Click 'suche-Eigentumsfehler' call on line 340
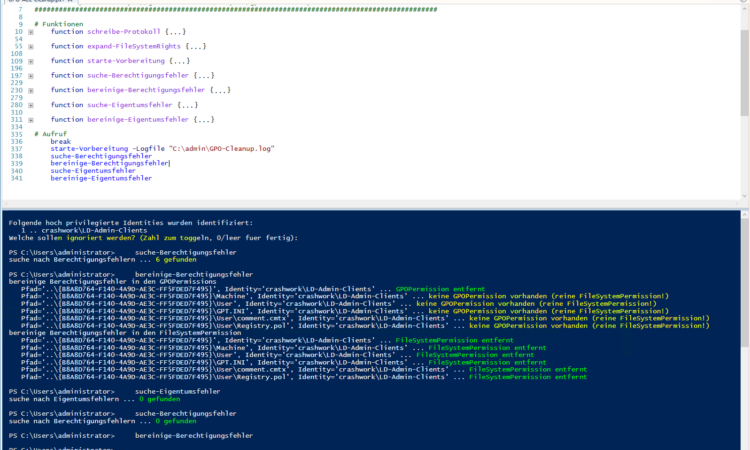 93,171
